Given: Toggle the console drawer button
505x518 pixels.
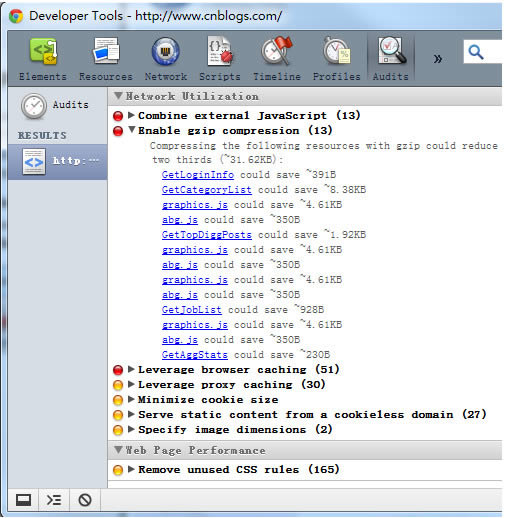Looking at the screenshot, I should pos(54,500).
